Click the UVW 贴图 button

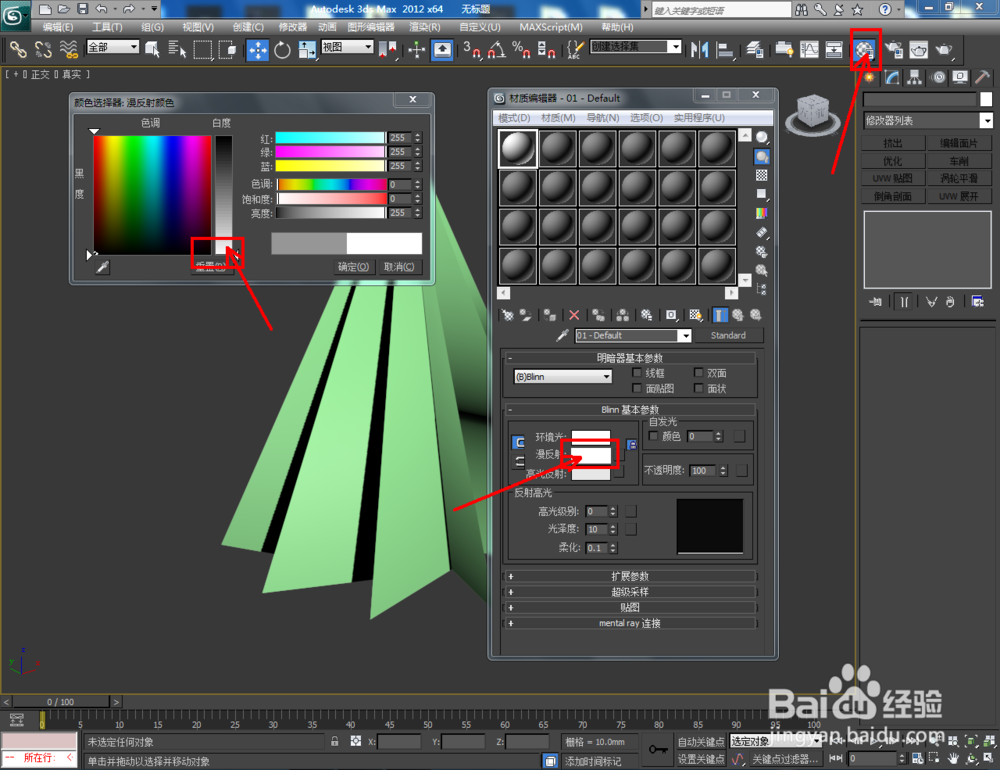[893, 178]
